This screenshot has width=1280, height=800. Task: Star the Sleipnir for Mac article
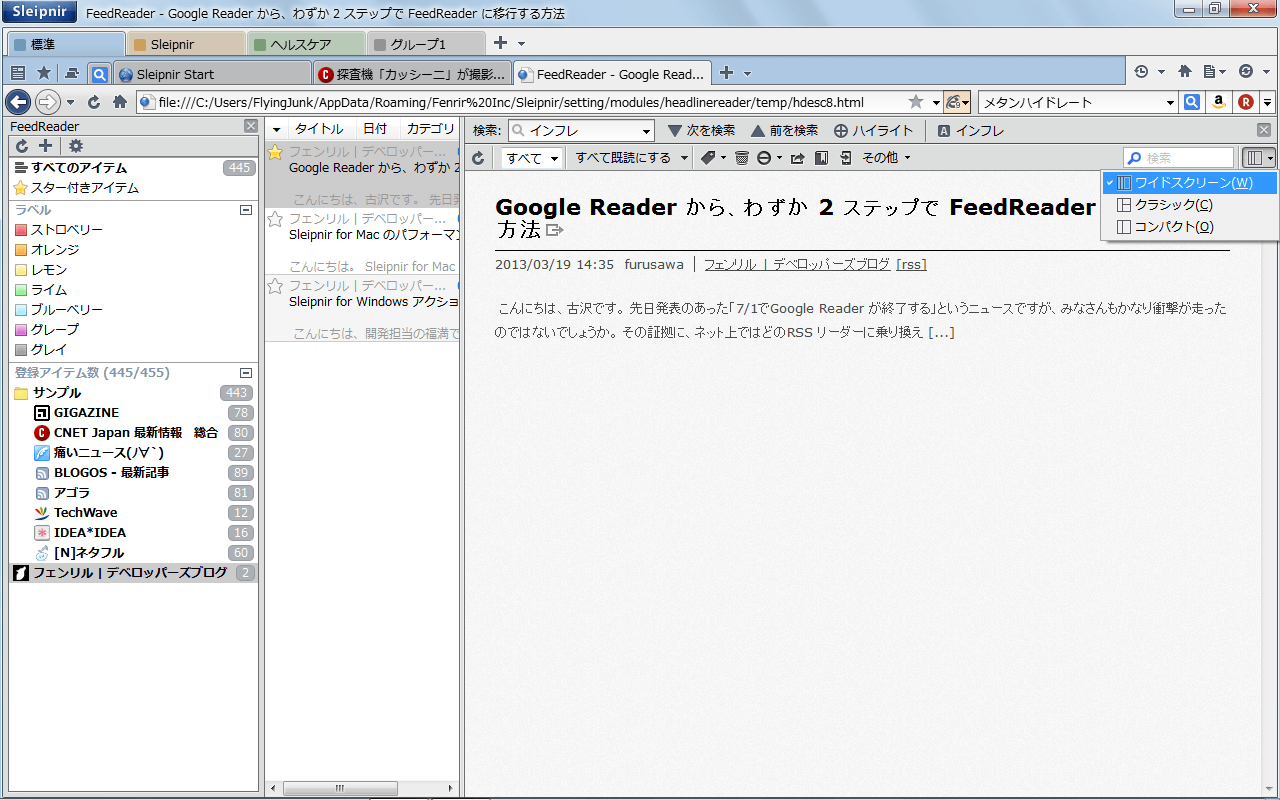tap(275, 219)
